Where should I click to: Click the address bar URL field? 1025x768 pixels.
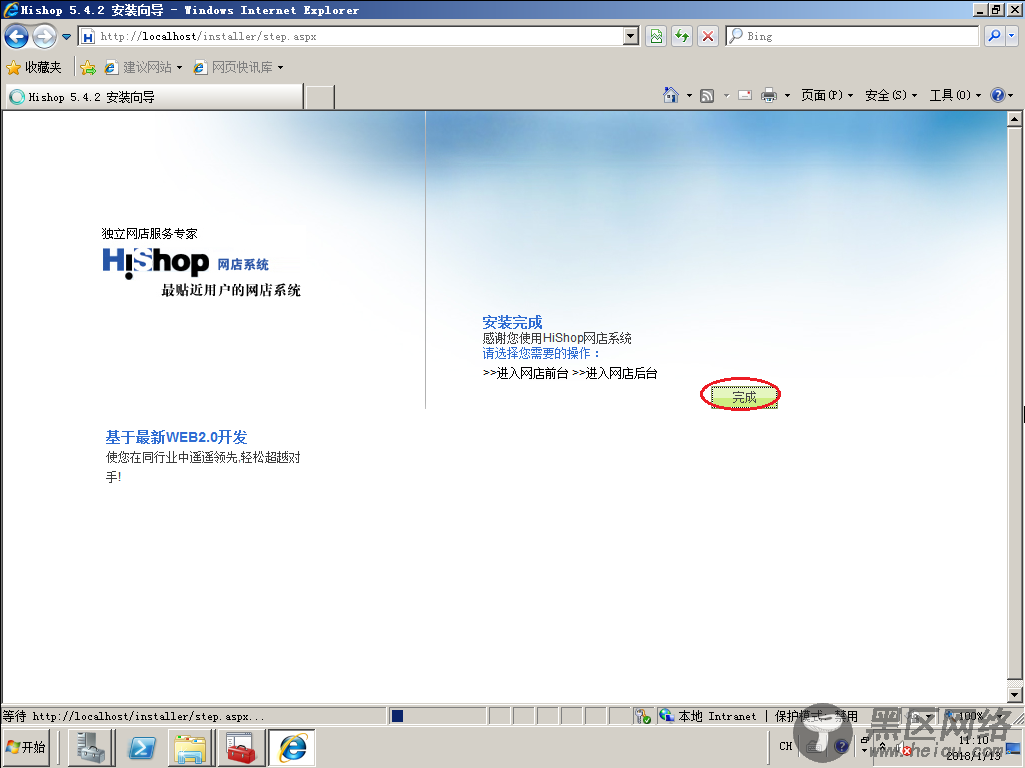350,37
